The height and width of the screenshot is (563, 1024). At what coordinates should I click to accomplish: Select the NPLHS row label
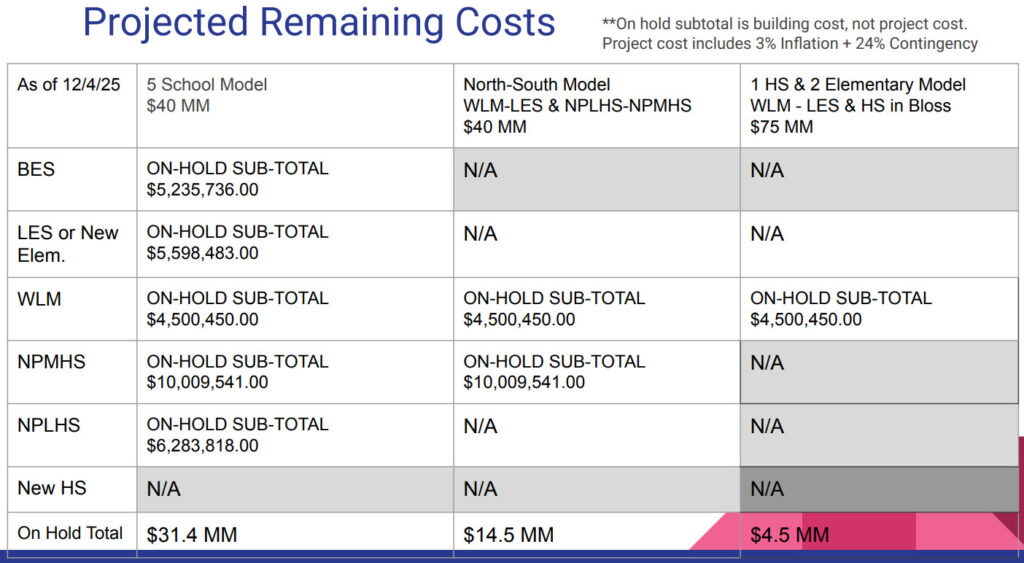pos(48,425)
